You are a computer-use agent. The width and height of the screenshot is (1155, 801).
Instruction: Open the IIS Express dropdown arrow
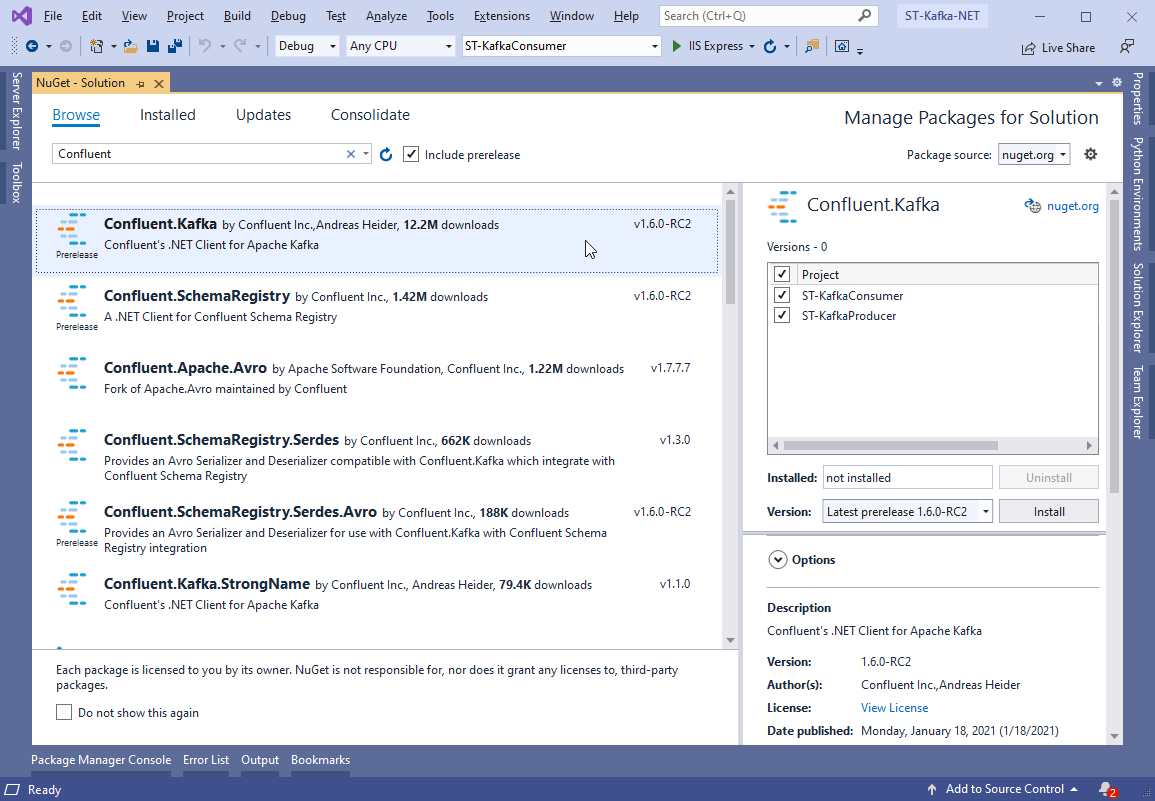[752, 46]
